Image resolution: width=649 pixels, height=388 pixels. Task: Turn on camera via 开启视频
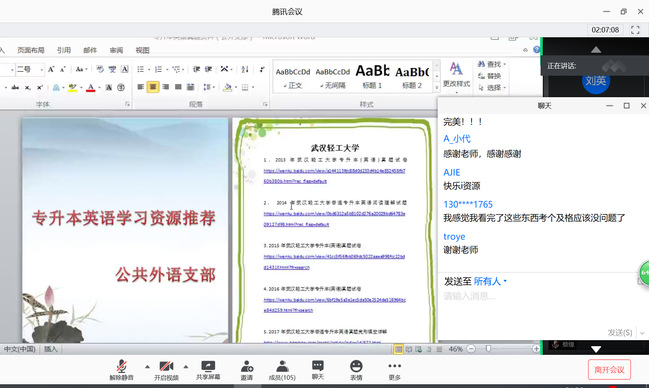[x=166, y=369]
